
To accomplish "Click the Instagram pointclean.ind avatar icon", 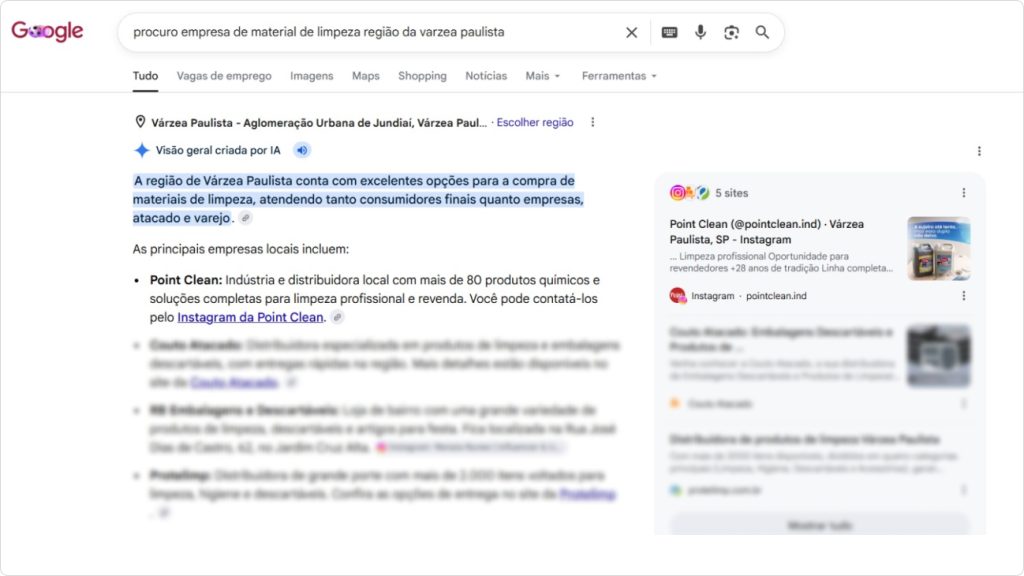I will 678,296.
